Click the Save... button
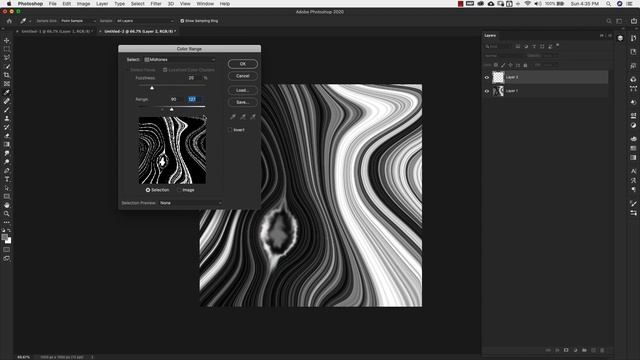This screenshot has width=640, height=360. click(x=242, y=102)
